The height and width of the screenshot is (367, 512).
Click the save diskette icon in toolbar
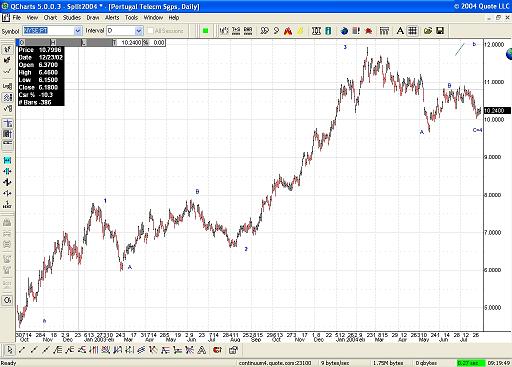[440, 31]
